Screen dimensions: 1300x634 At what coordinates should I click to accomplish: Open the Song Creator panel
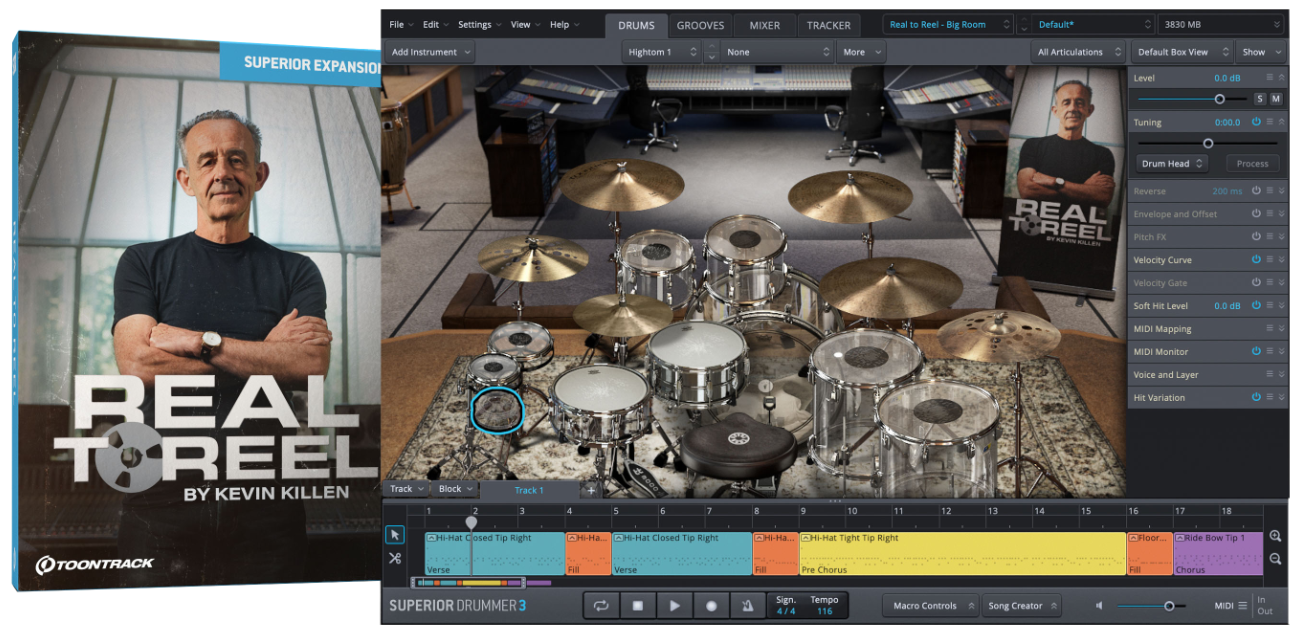click(x=1021, y=606)
